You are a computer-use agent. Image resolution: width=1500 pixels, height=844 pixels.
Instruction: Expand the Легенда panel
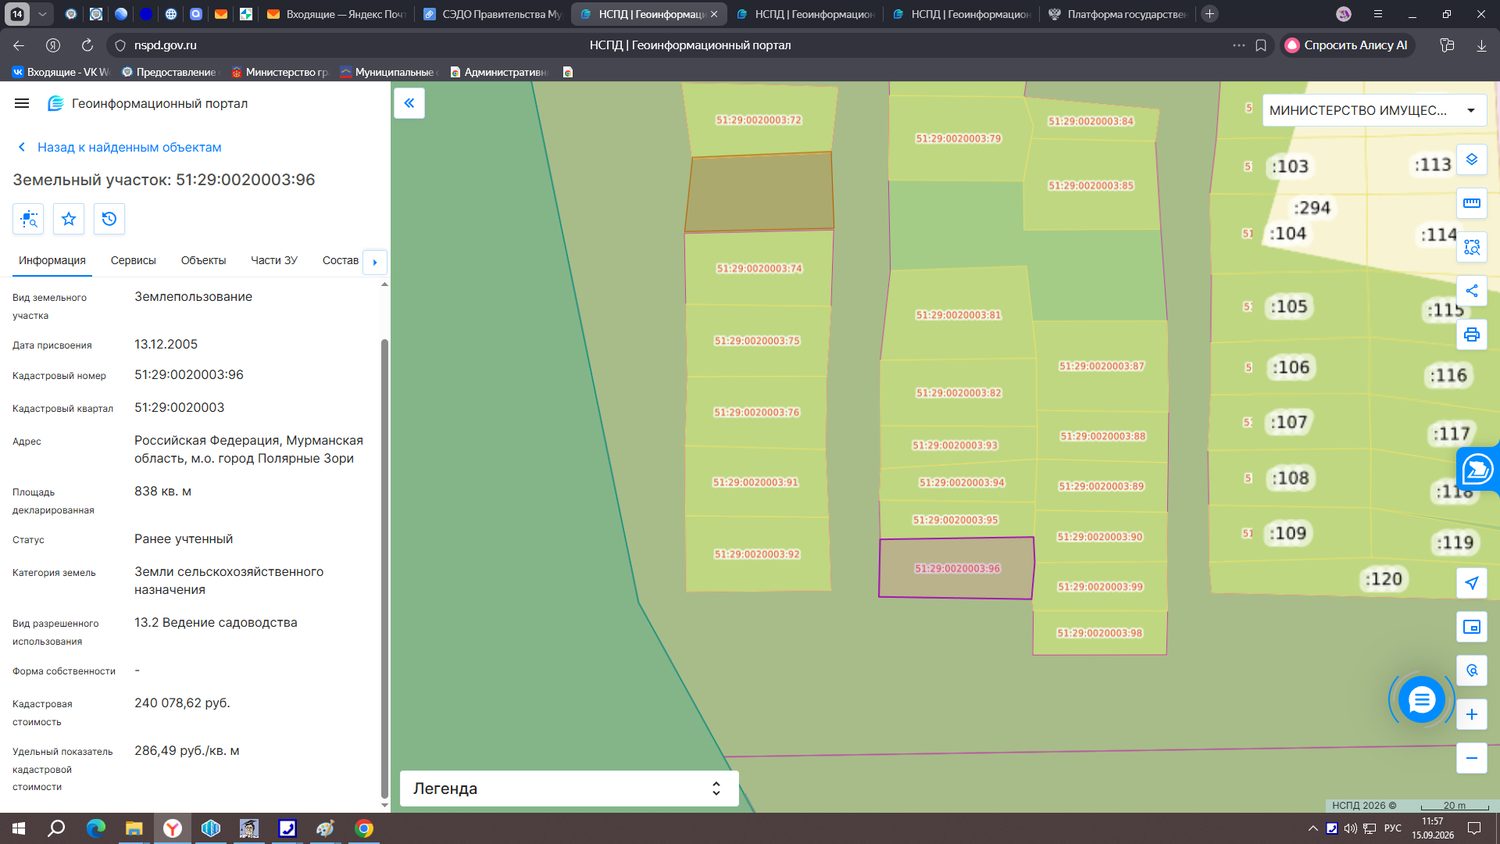tap(569, 788)
